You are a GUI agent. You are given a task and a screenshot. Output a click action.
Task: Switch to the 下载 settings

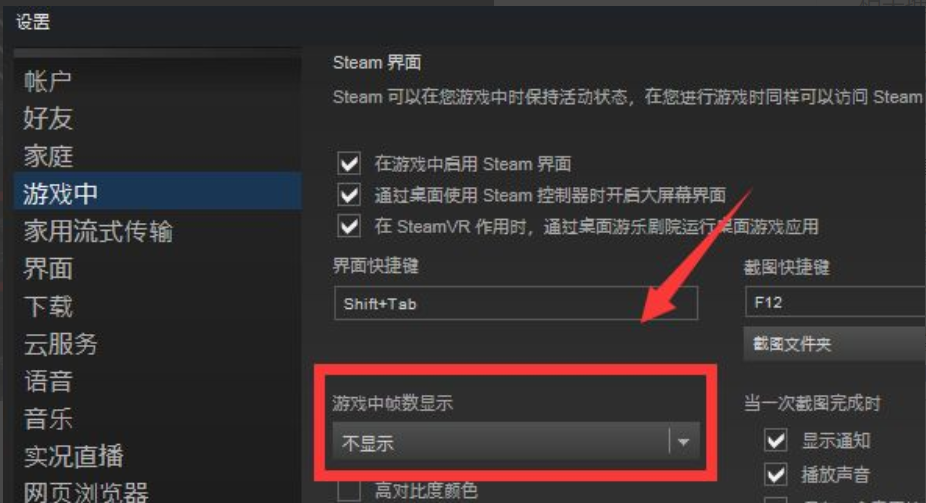(x=48, y=306)
